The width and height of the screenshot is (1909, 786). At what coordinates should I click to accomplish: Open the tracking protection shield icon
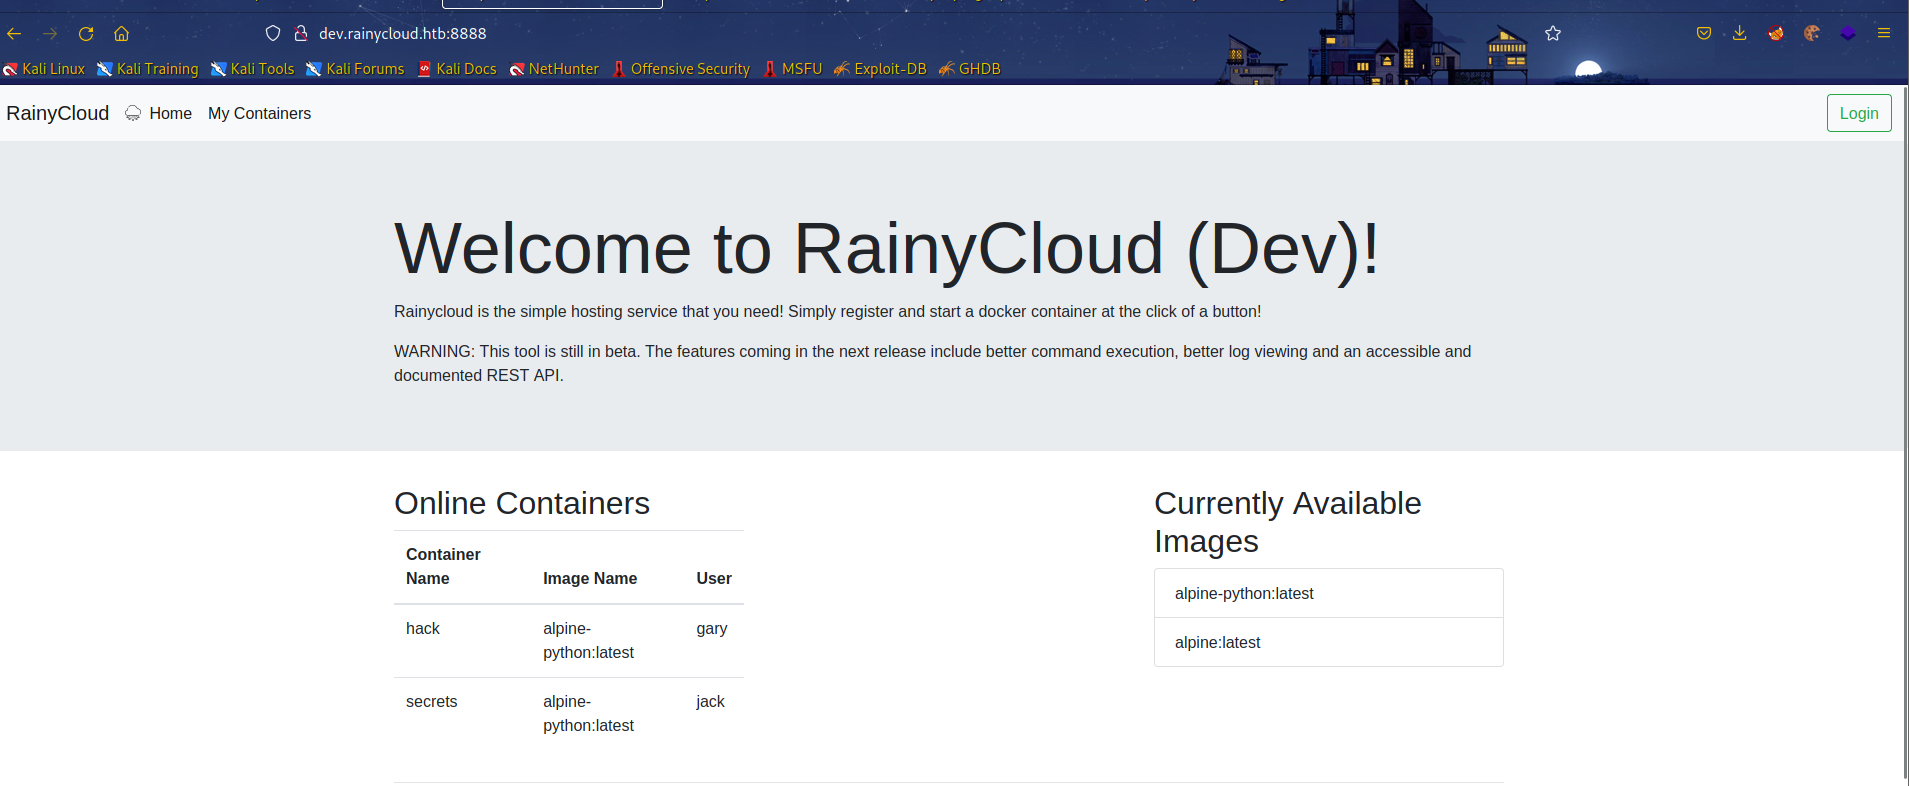272,33
